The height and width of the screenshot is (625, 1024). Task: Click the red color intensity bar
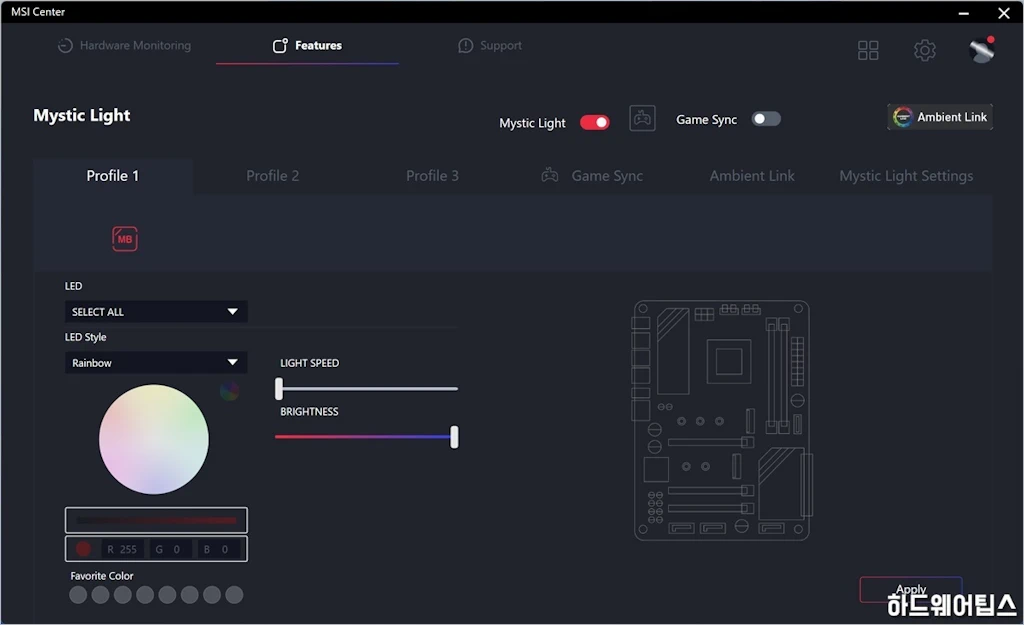tap(156, 520)
